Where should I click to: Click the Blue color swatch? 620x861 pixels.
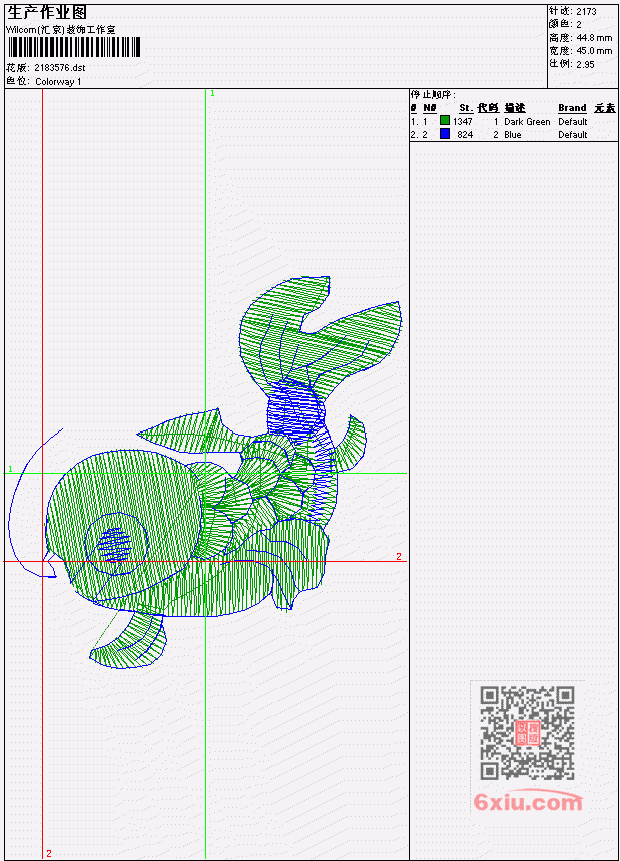point(445,134)
